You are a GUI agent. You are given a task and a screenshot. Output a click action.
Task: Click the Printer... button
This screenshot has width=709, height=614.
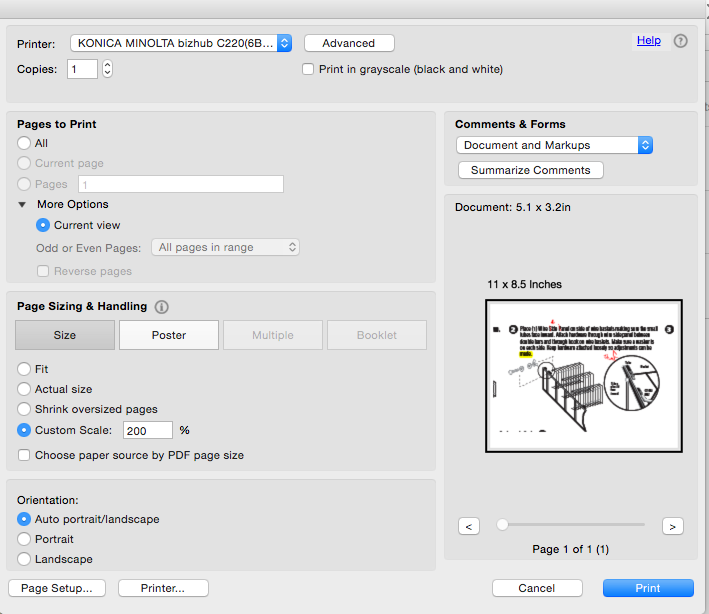163,588
